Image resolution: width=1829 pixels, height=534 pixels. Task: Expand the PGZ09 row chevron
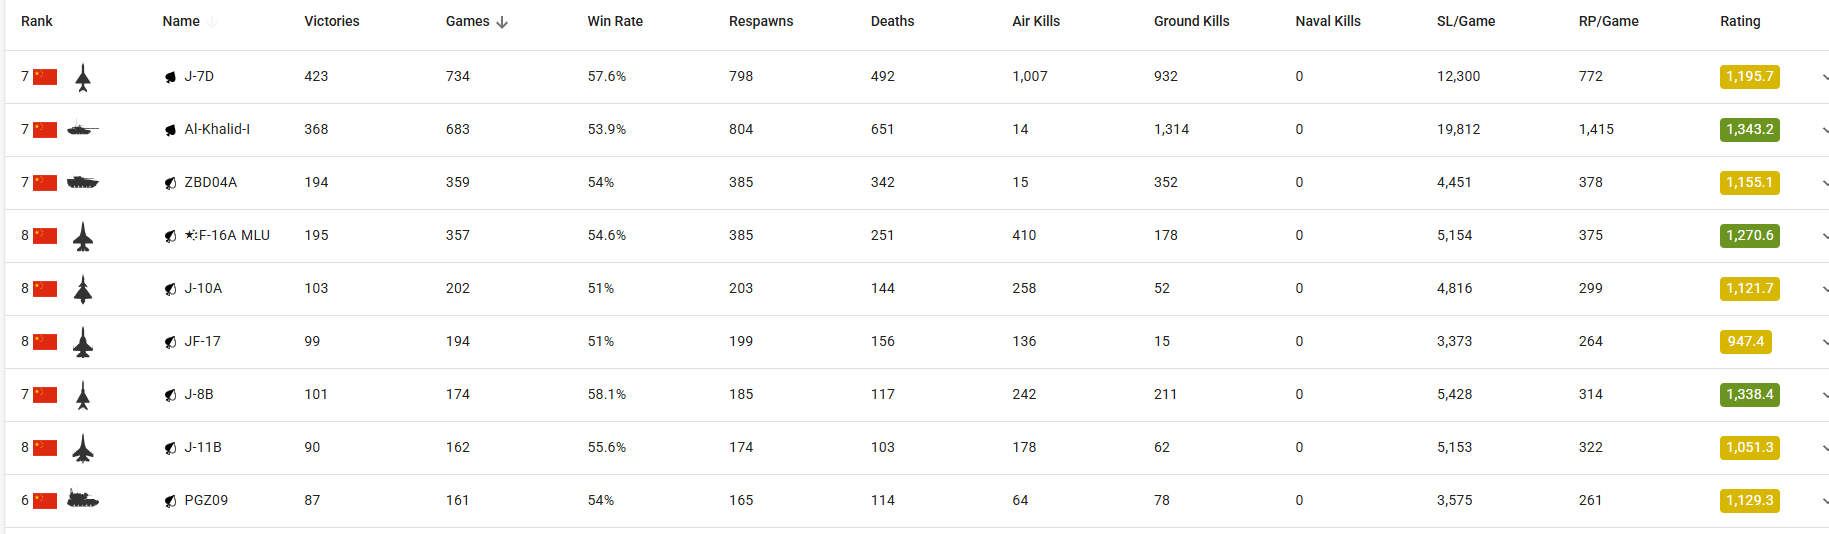pos(1824,501)
